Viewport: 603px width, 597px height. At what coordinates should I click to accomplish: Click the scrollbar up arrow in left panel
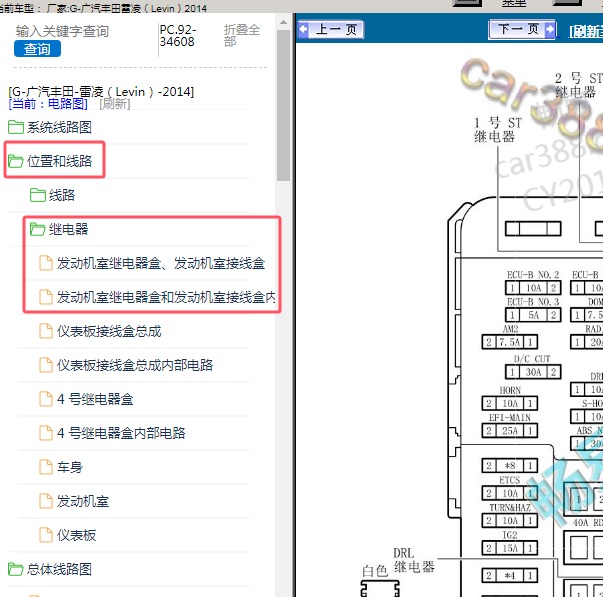pos(283,22)
